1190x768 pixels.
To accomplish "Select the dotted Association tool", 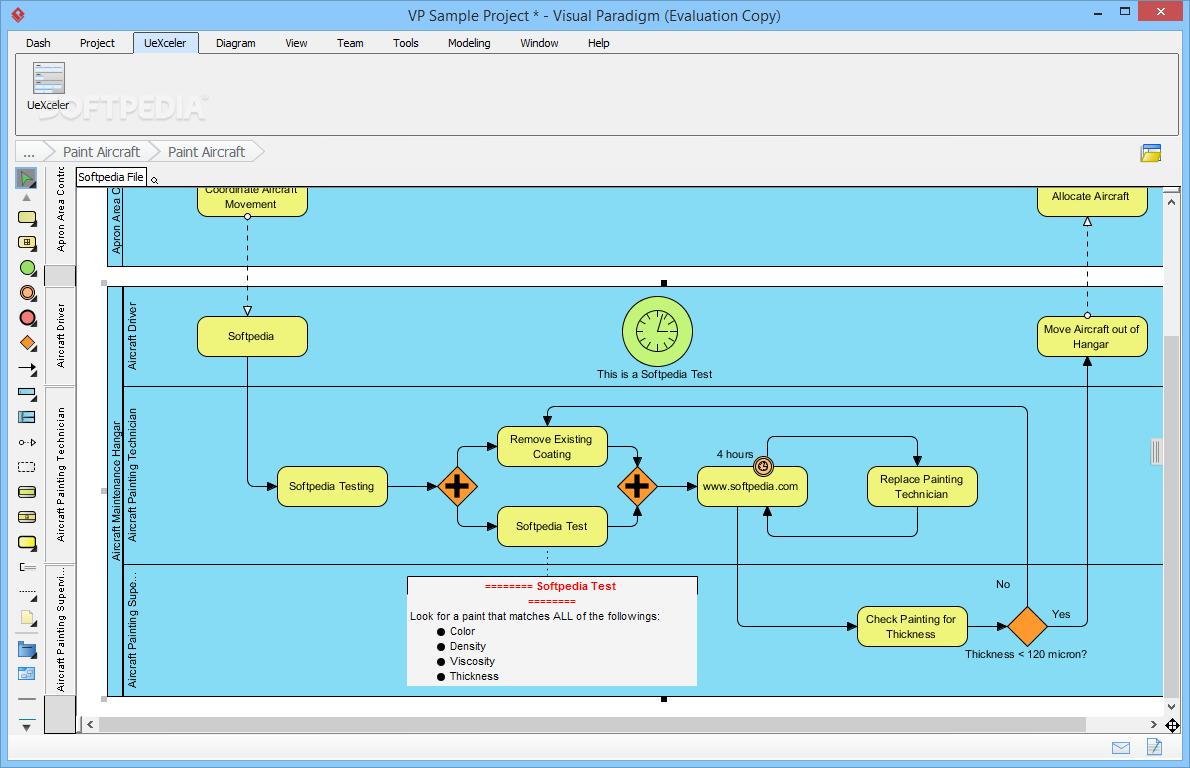I will click(27, 593).
